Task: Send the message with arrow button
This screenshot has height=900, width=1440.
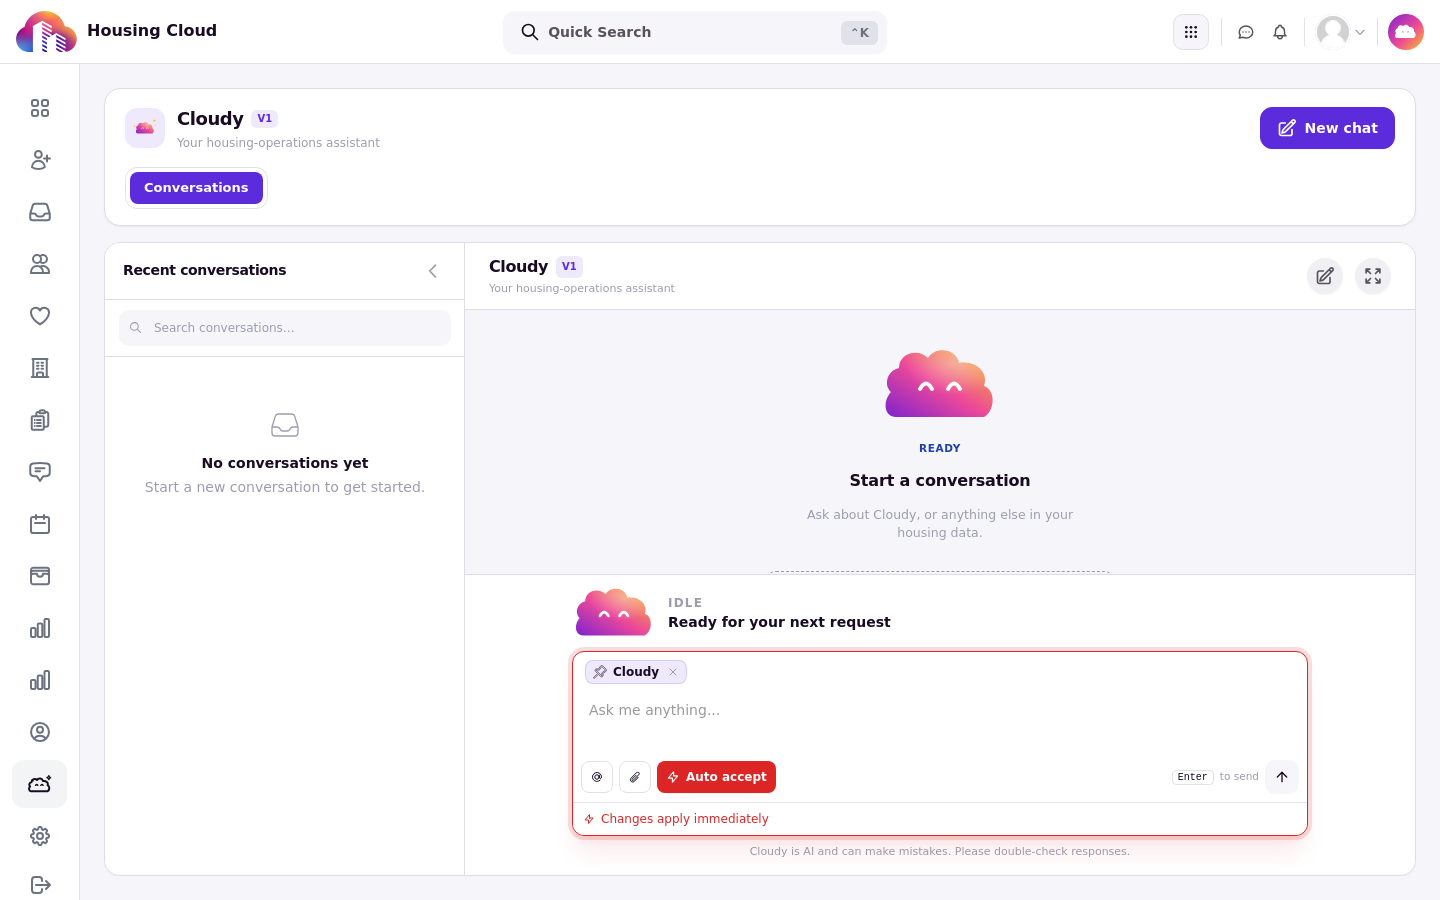Action: pos(1282,777)
